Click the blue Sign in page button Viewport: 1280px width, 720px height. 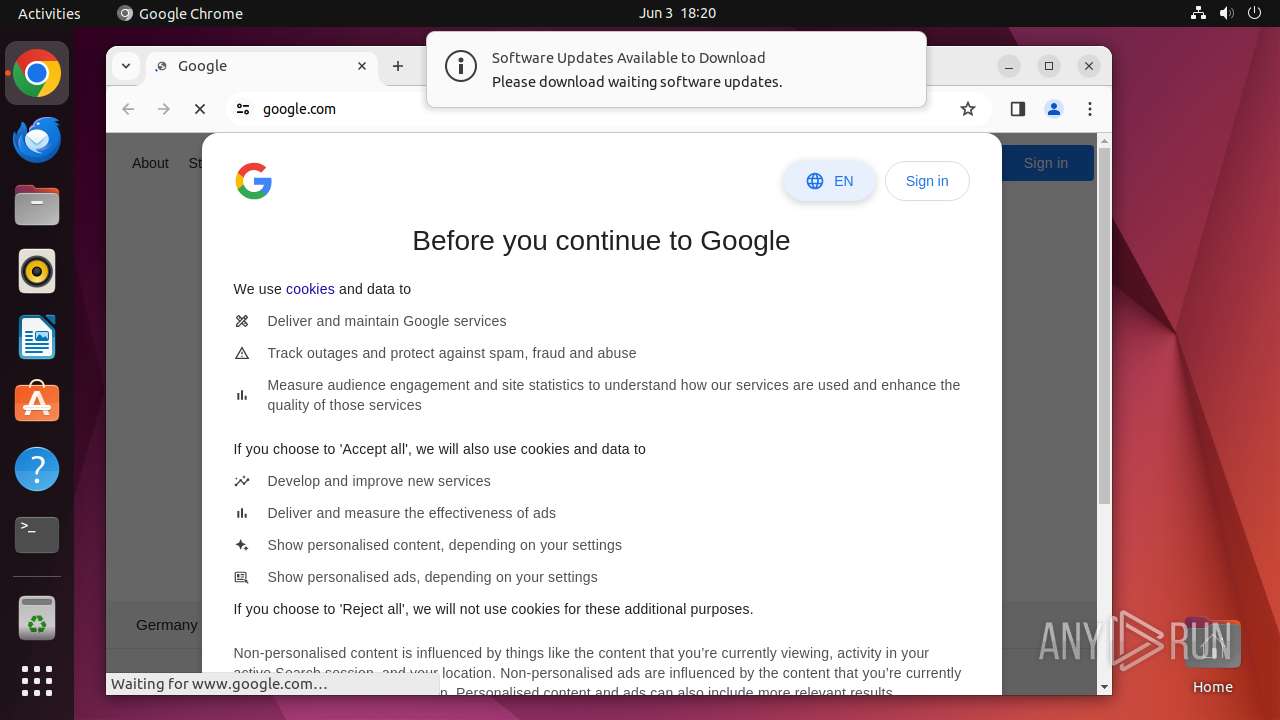tap(1046, 163)
